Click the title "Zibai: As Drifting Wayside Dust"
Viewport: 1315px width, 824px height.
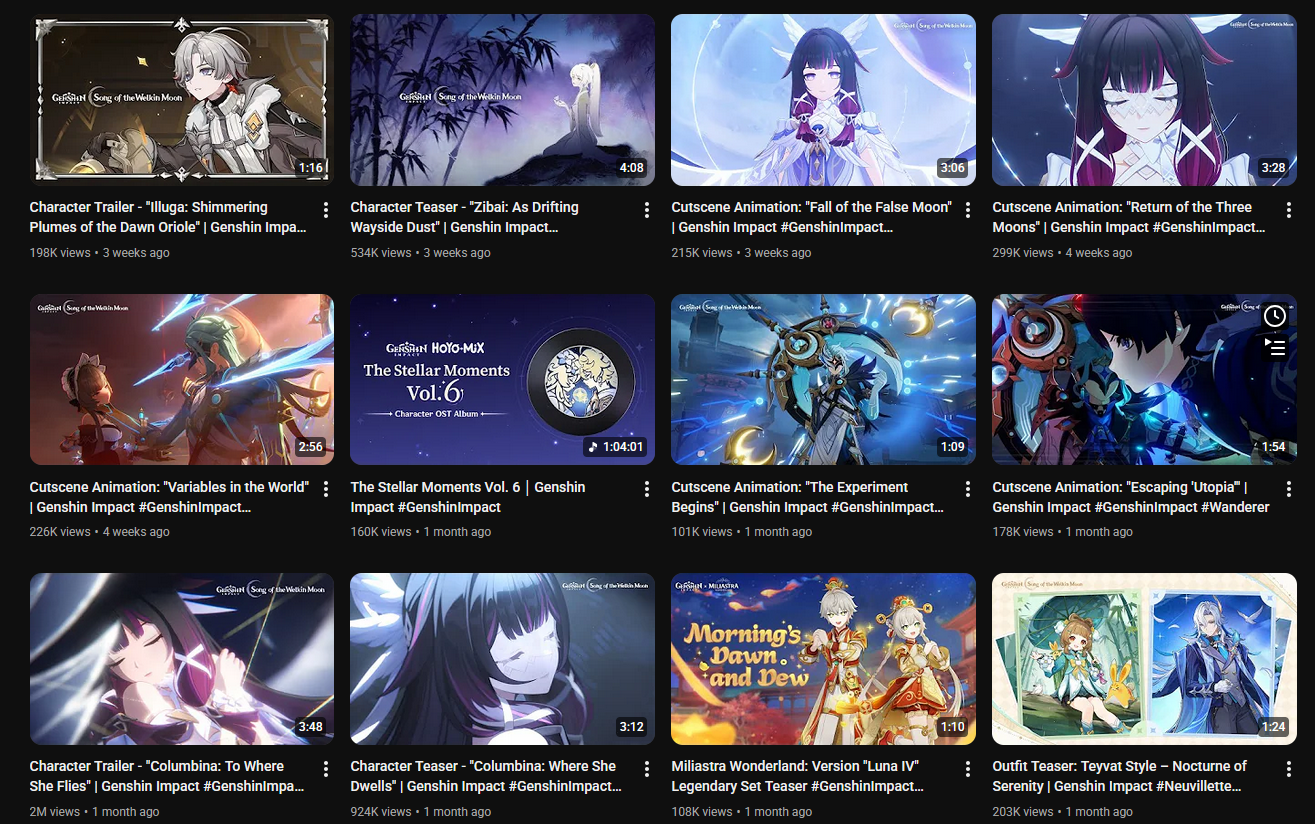click(x=465, y=217)
